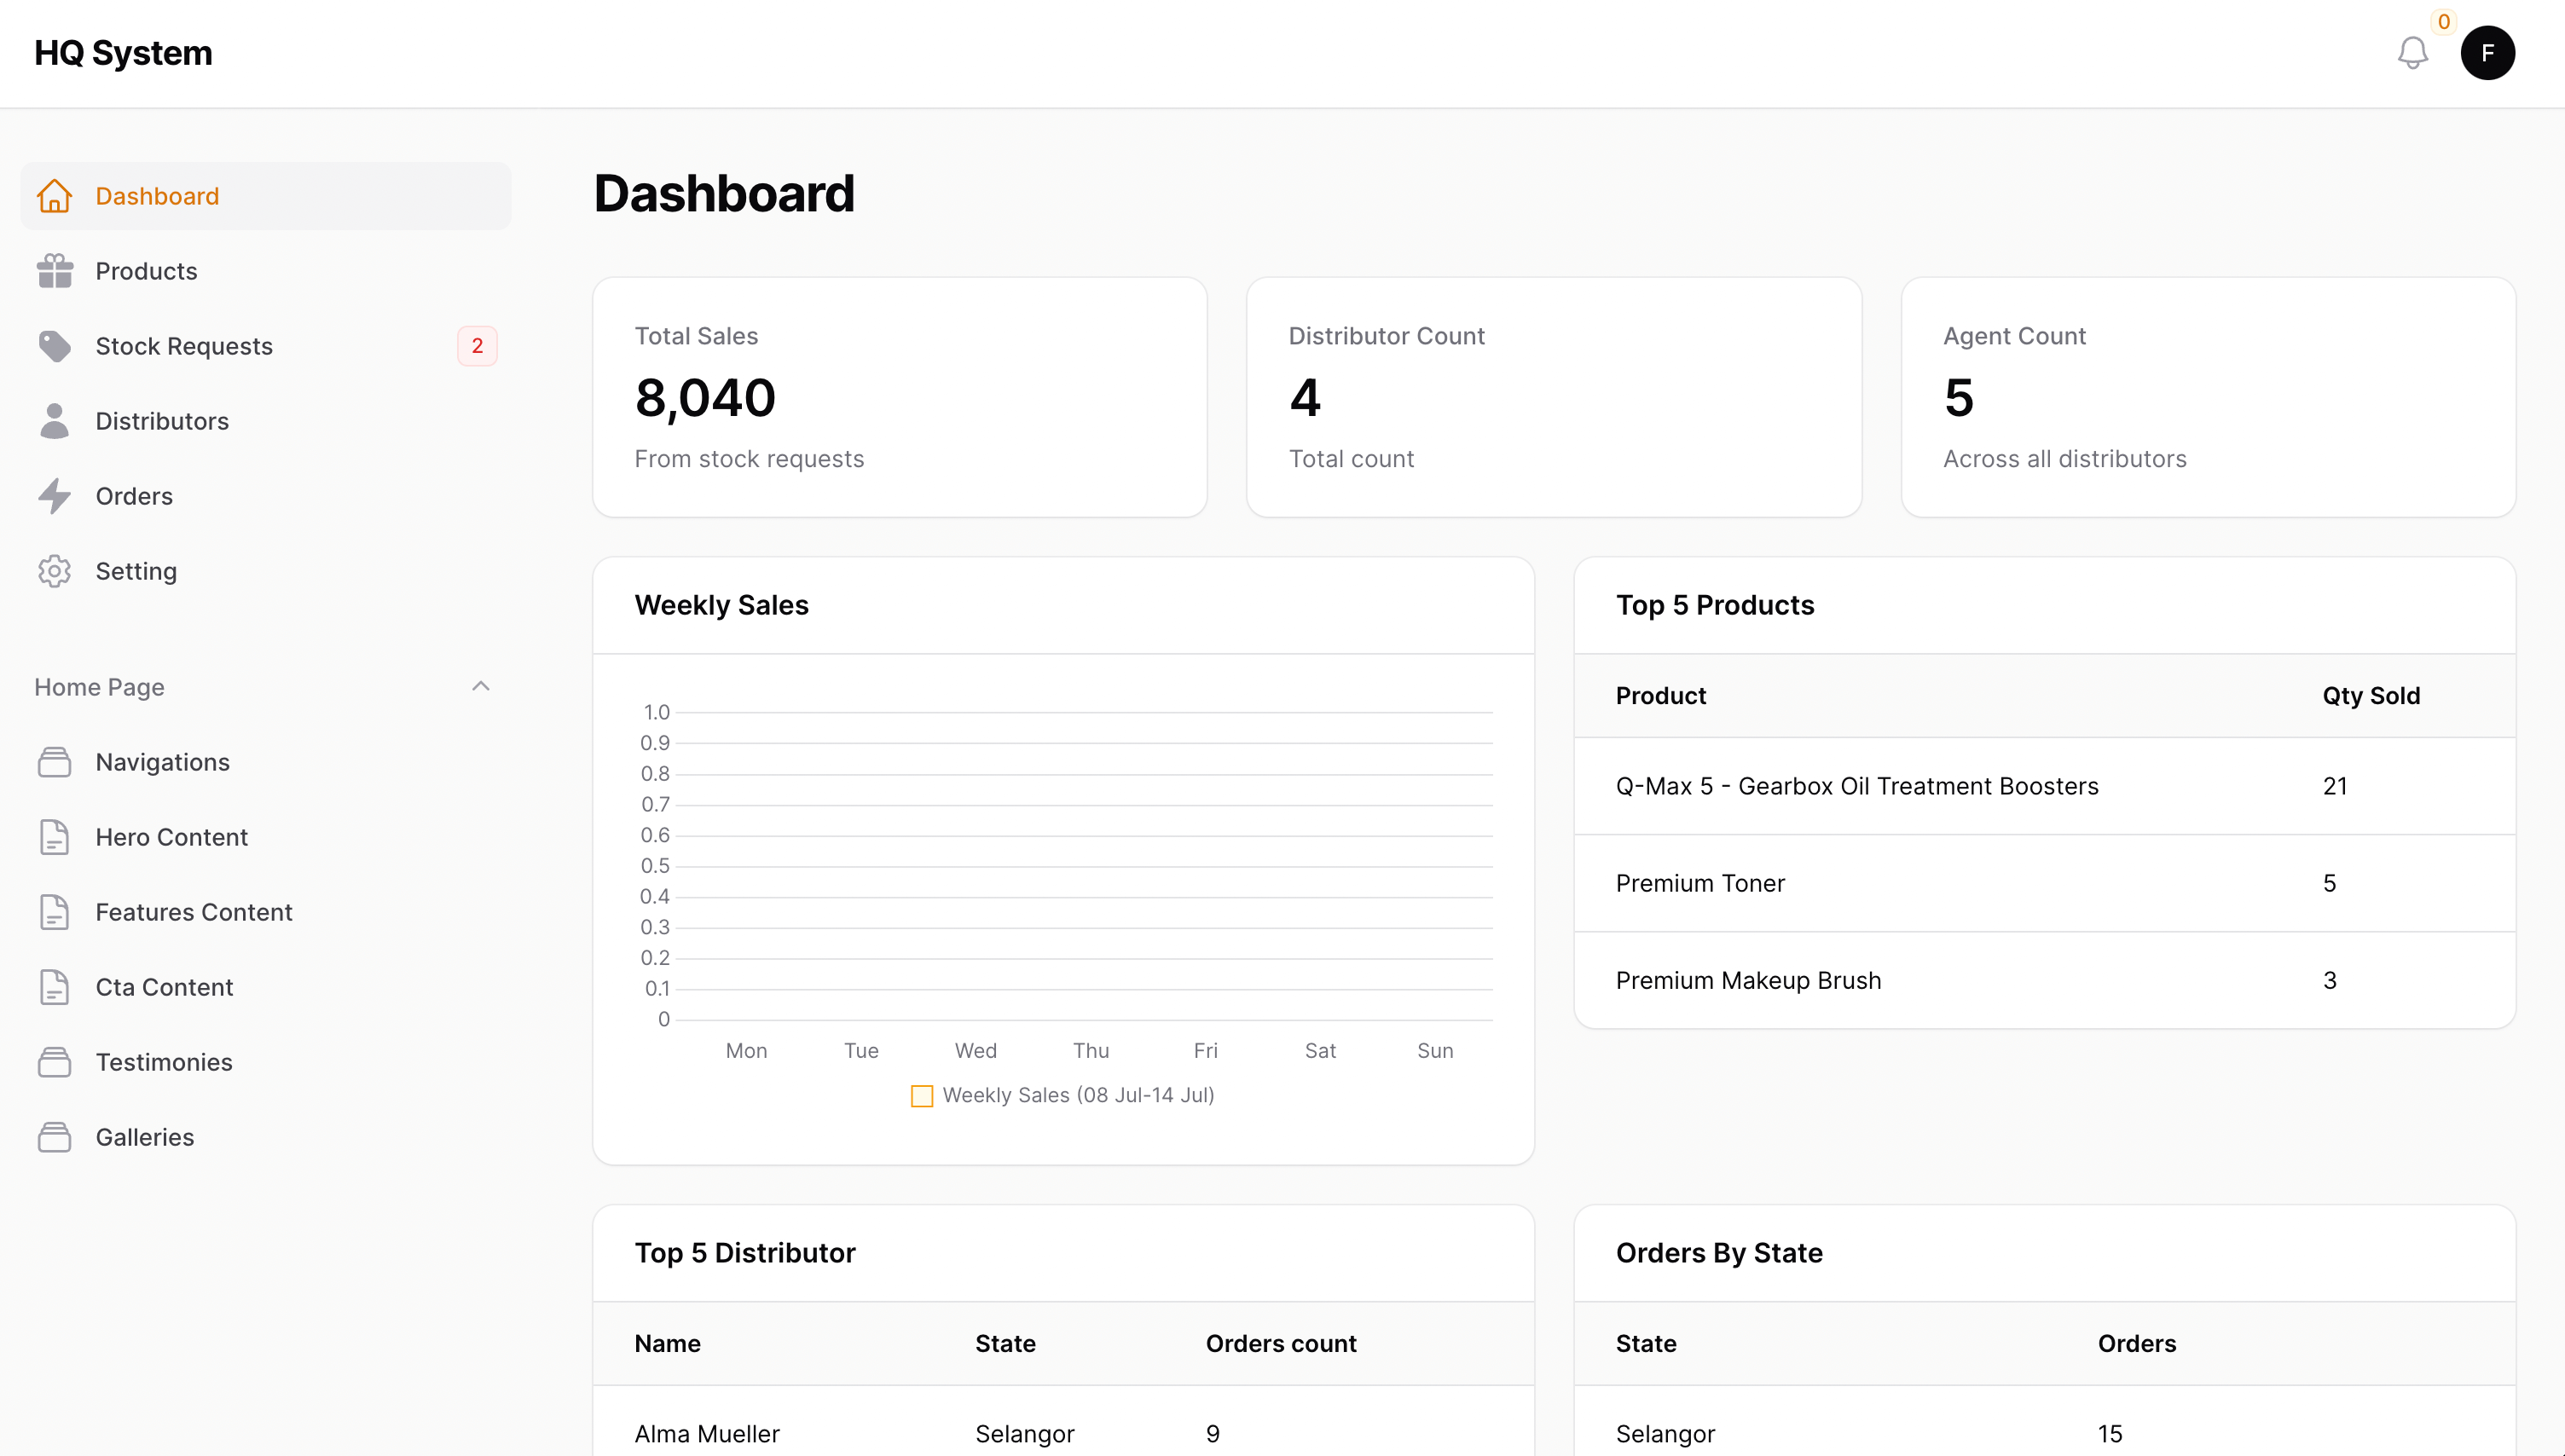Click 'Across all distributors' caption
The width and height of the screenshot is (2565, 1456).
(2064, 459)
